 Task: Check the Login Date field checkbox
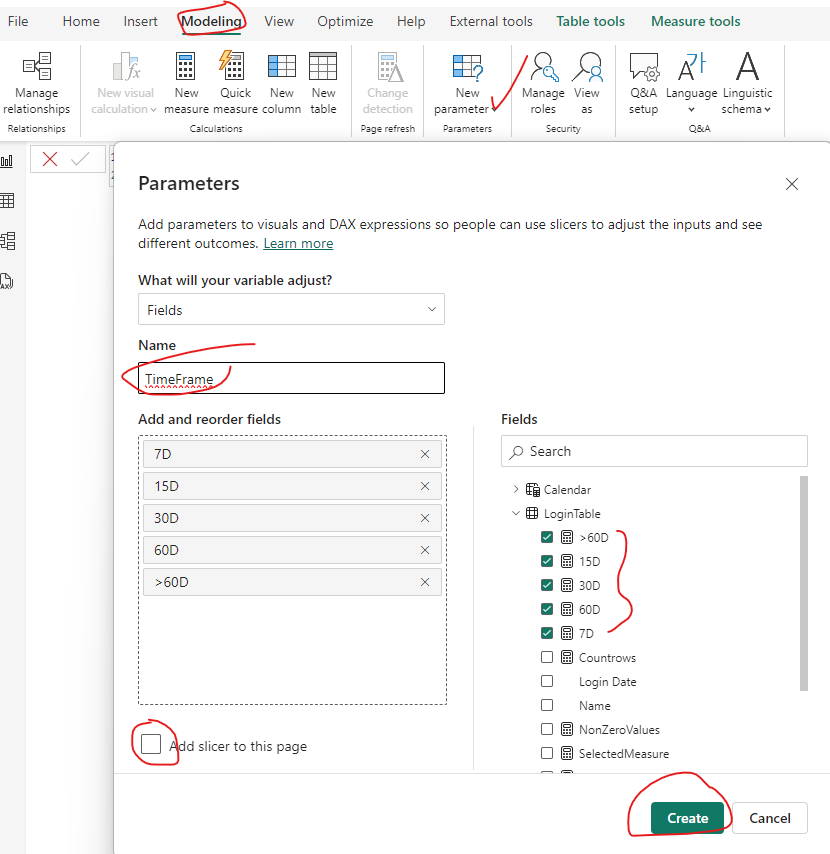547,681
